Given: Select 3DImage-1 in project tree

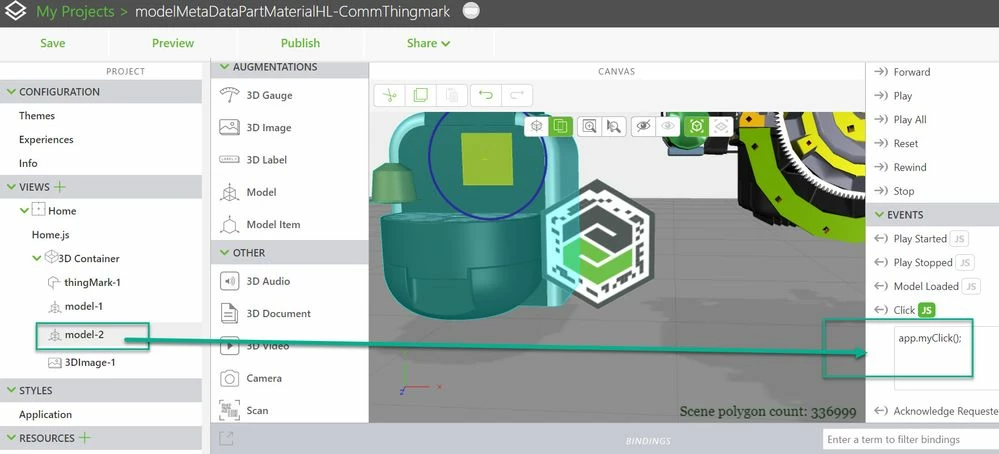Looking at the screenshot, I should coord(90,363).
